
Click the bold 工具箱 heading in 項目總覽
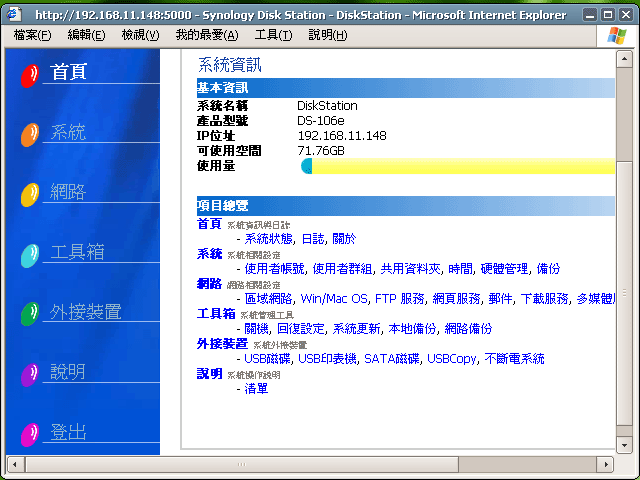click(216, 313)
